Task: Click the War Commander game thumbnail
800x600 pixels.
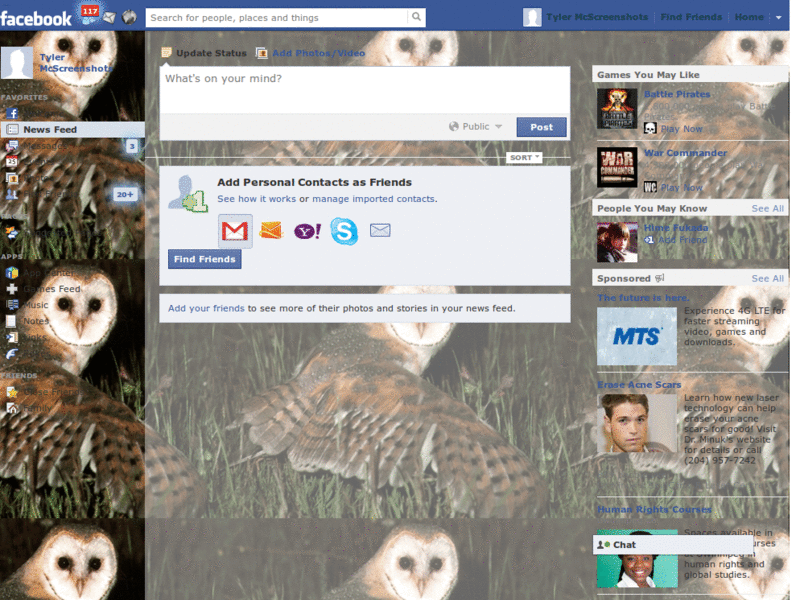Action: [x=617, y=167]
